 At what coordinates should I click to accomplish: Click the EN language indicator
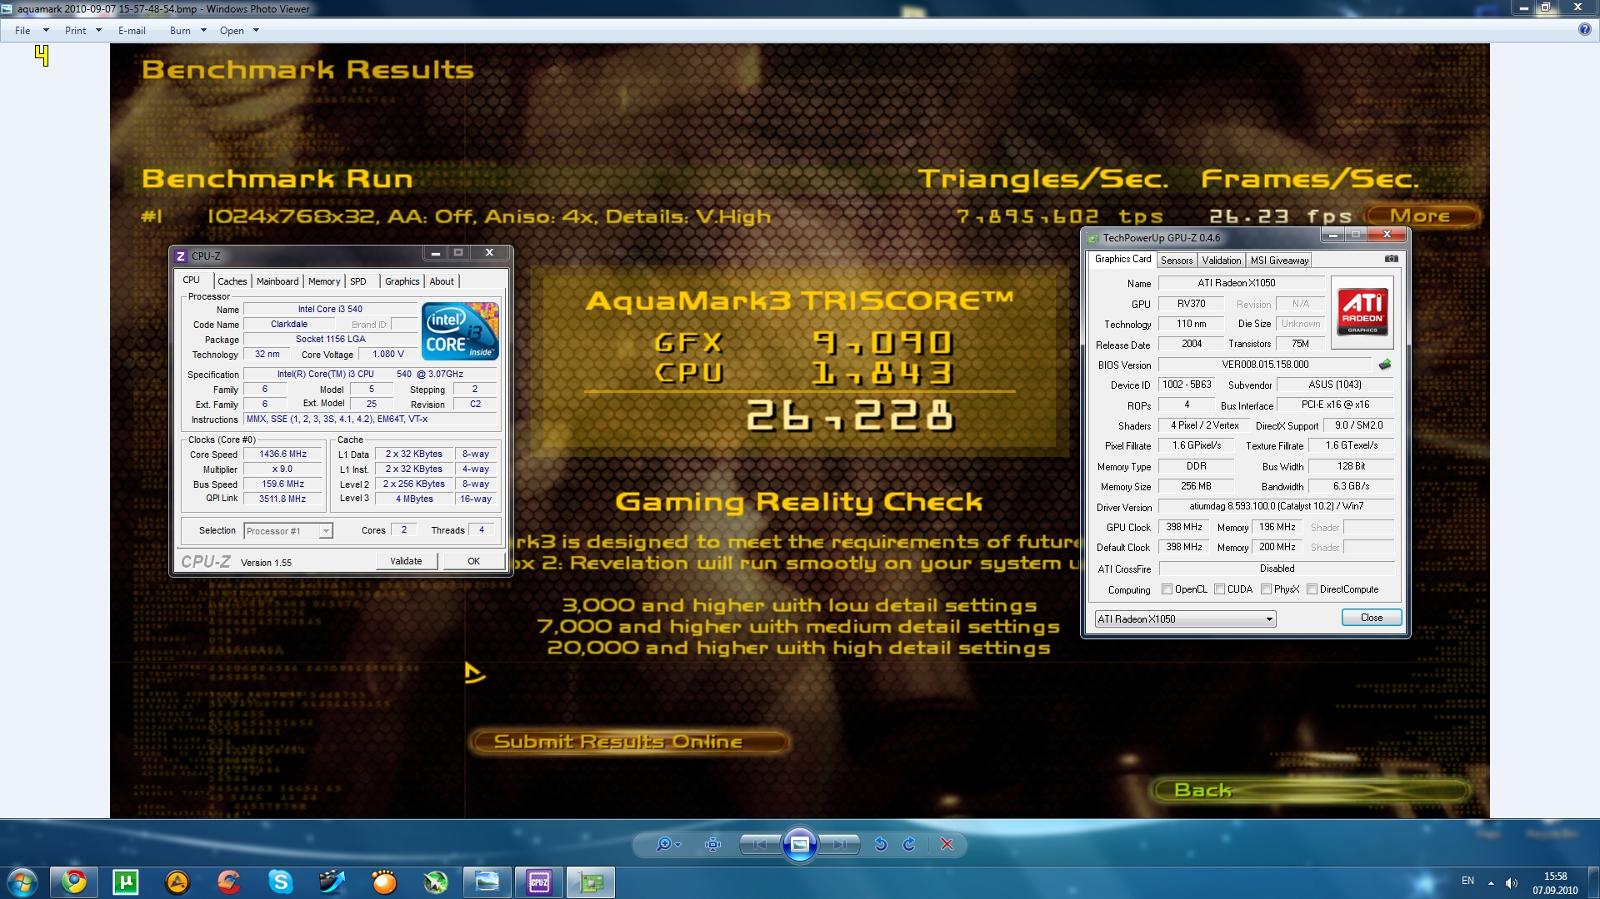(1468, 881)
